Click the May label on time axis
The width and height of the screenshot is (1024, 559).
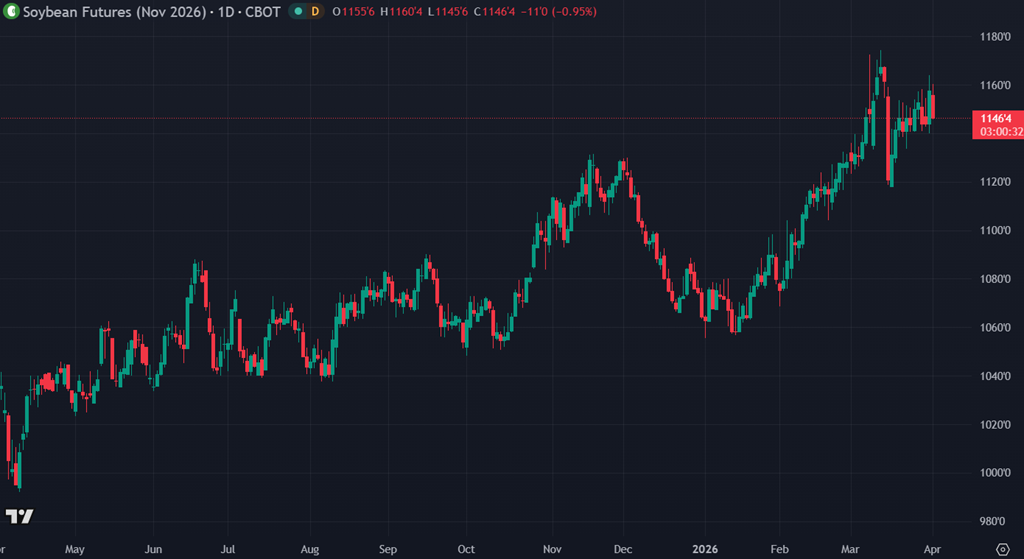coord(74,549)
